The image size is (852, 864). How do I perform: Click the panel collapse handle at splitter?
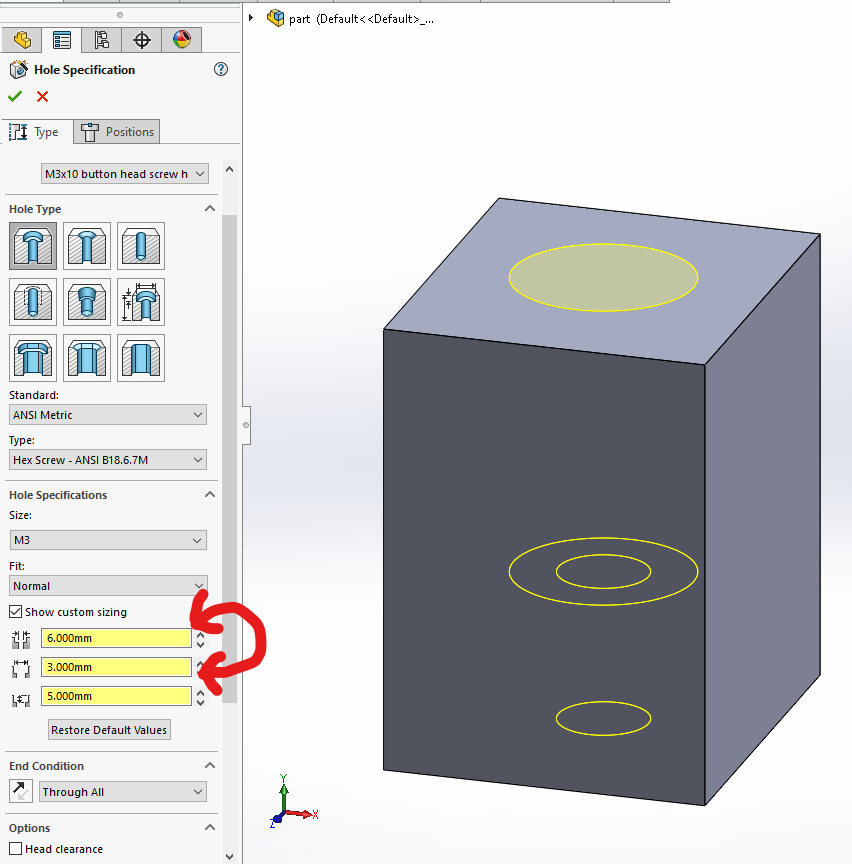[246, 425]
